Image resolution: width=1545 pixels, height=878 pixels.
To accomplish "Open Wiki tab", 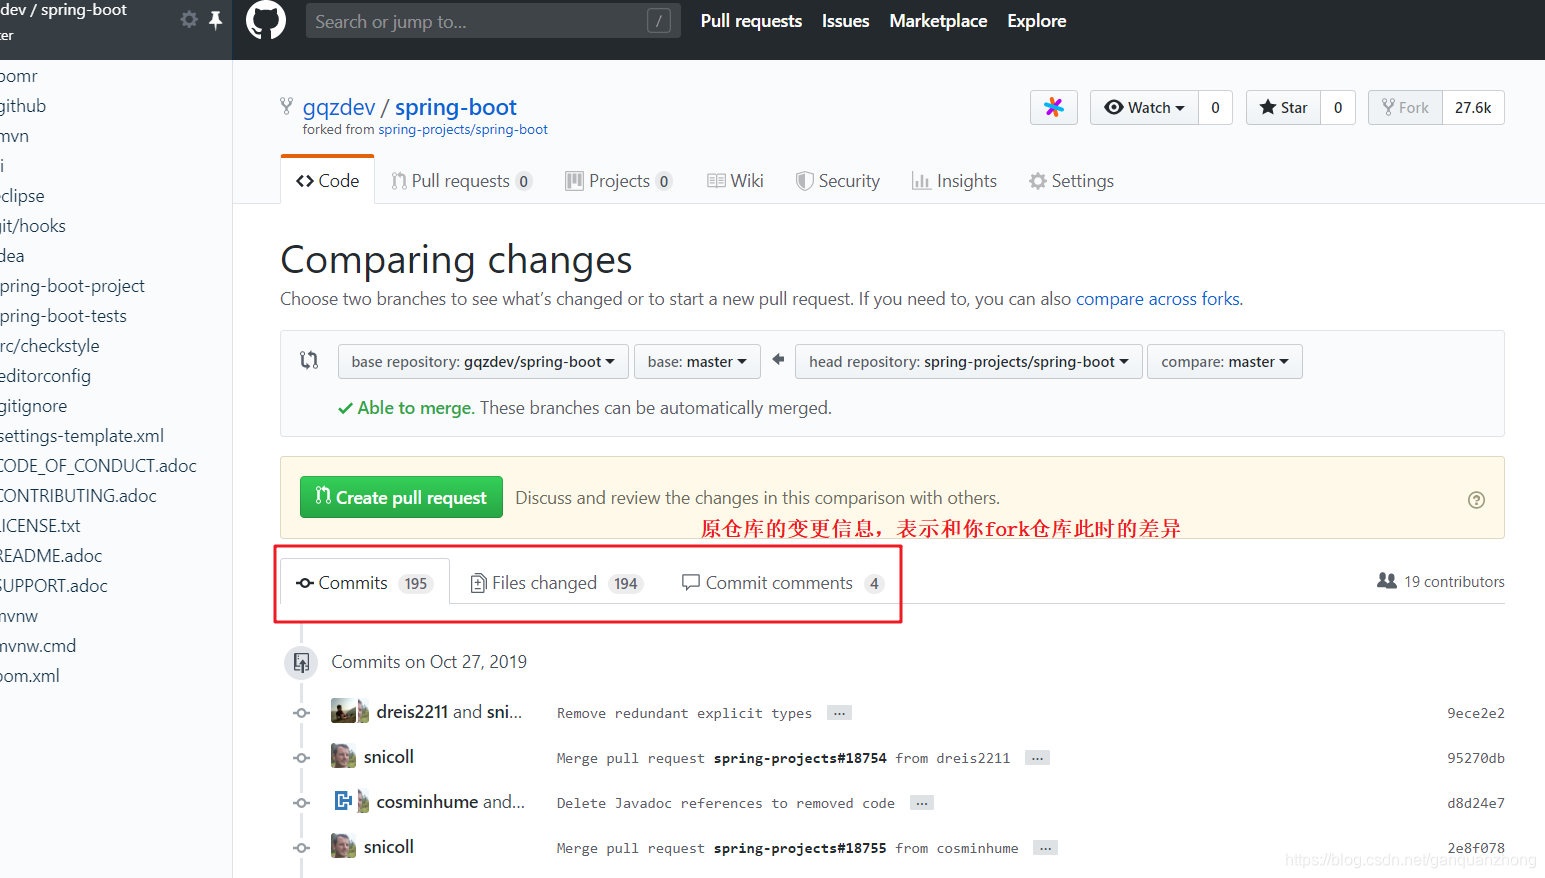I will [x=735, y=181].
